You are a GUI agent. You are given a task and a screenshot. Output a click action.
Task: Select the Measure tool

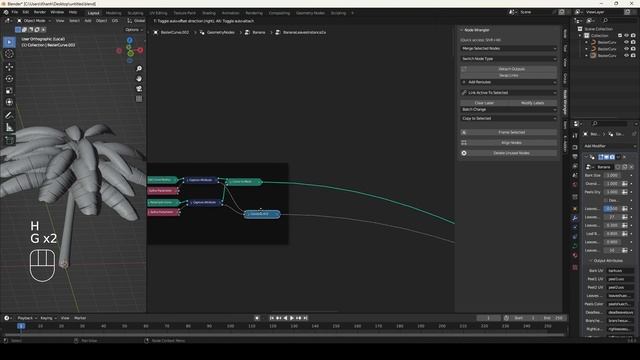click(9, 127)
